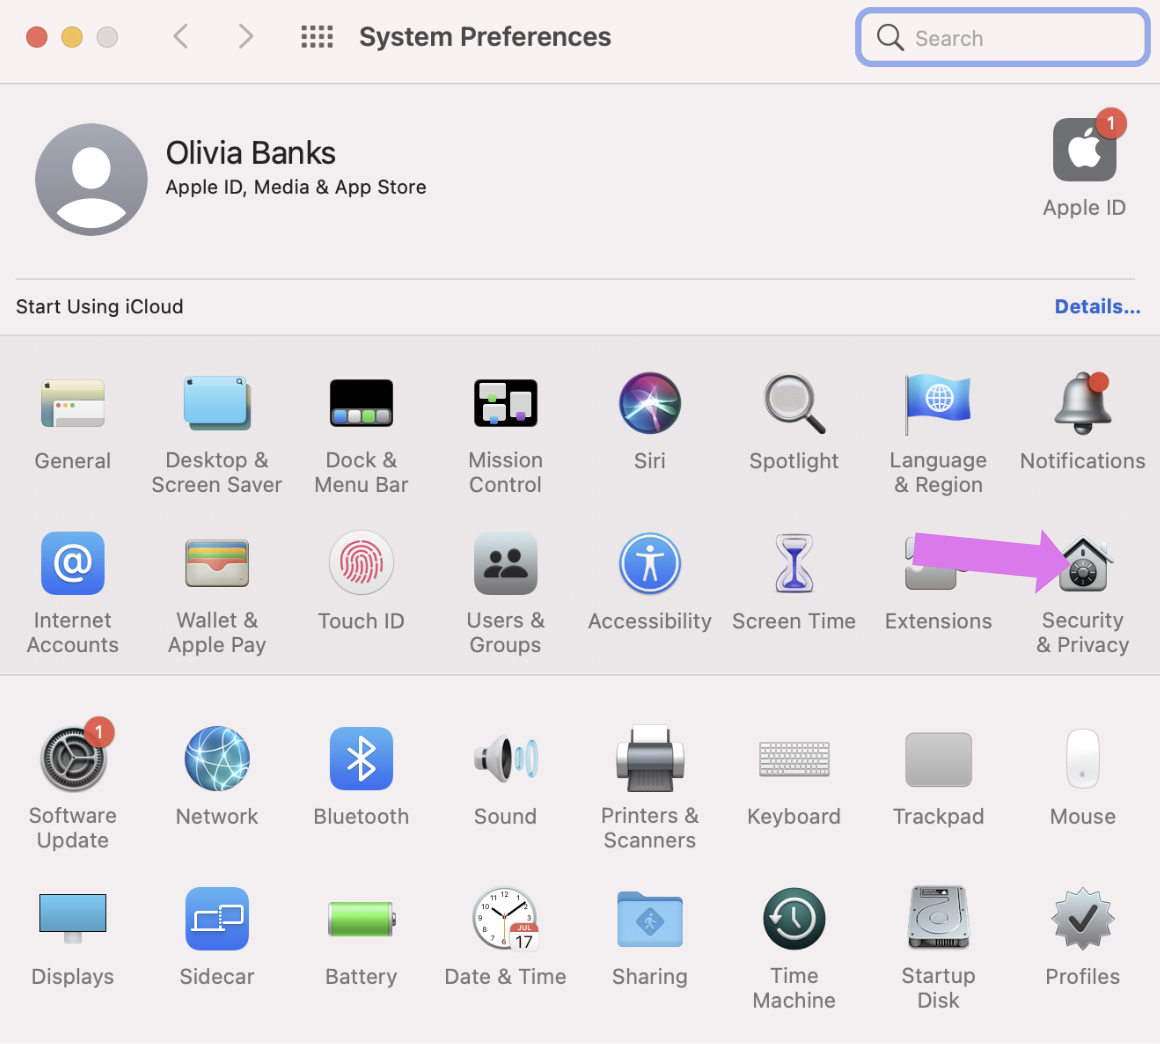Click the iCloud Details... link
The width and height of the screenshot is (1160, 1044).
coord(1097,306)
